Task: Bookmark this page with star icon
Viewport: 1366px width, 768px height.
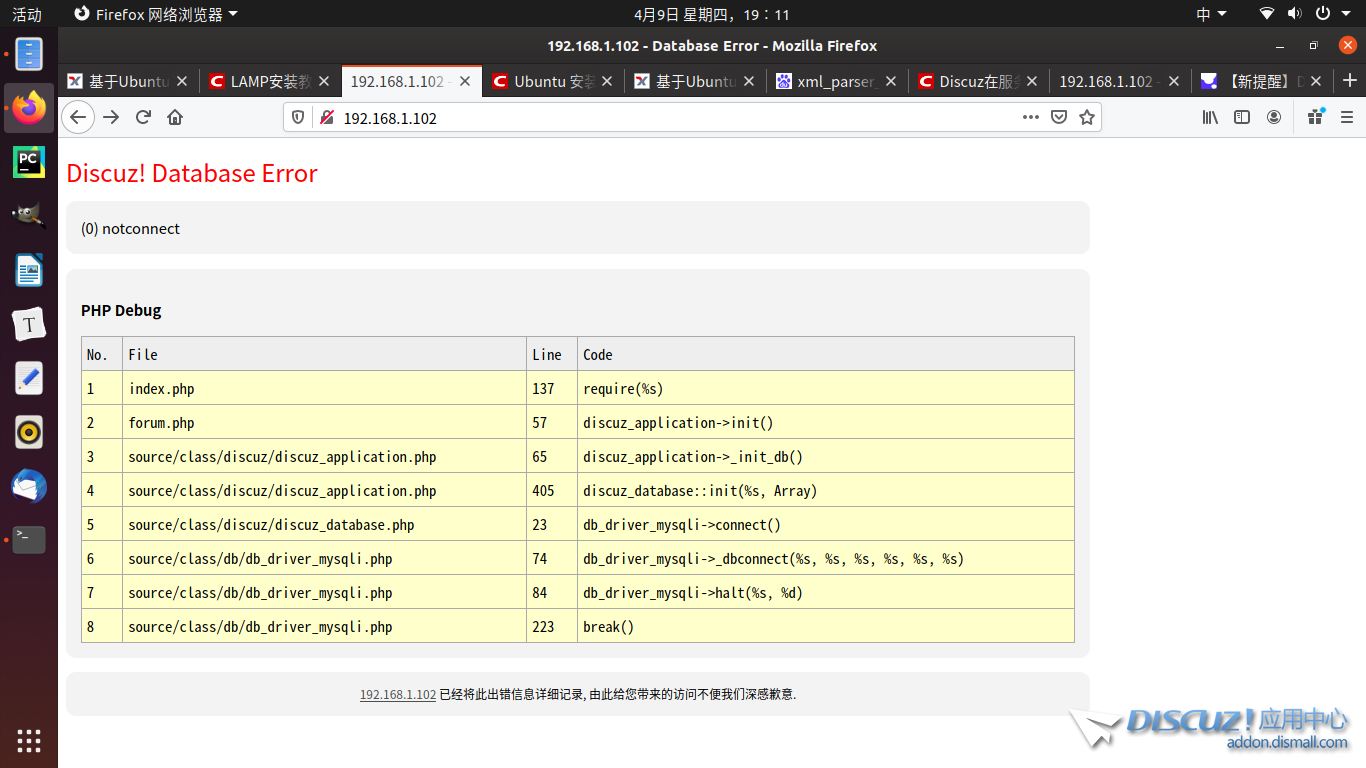Action: (1087, 117)
